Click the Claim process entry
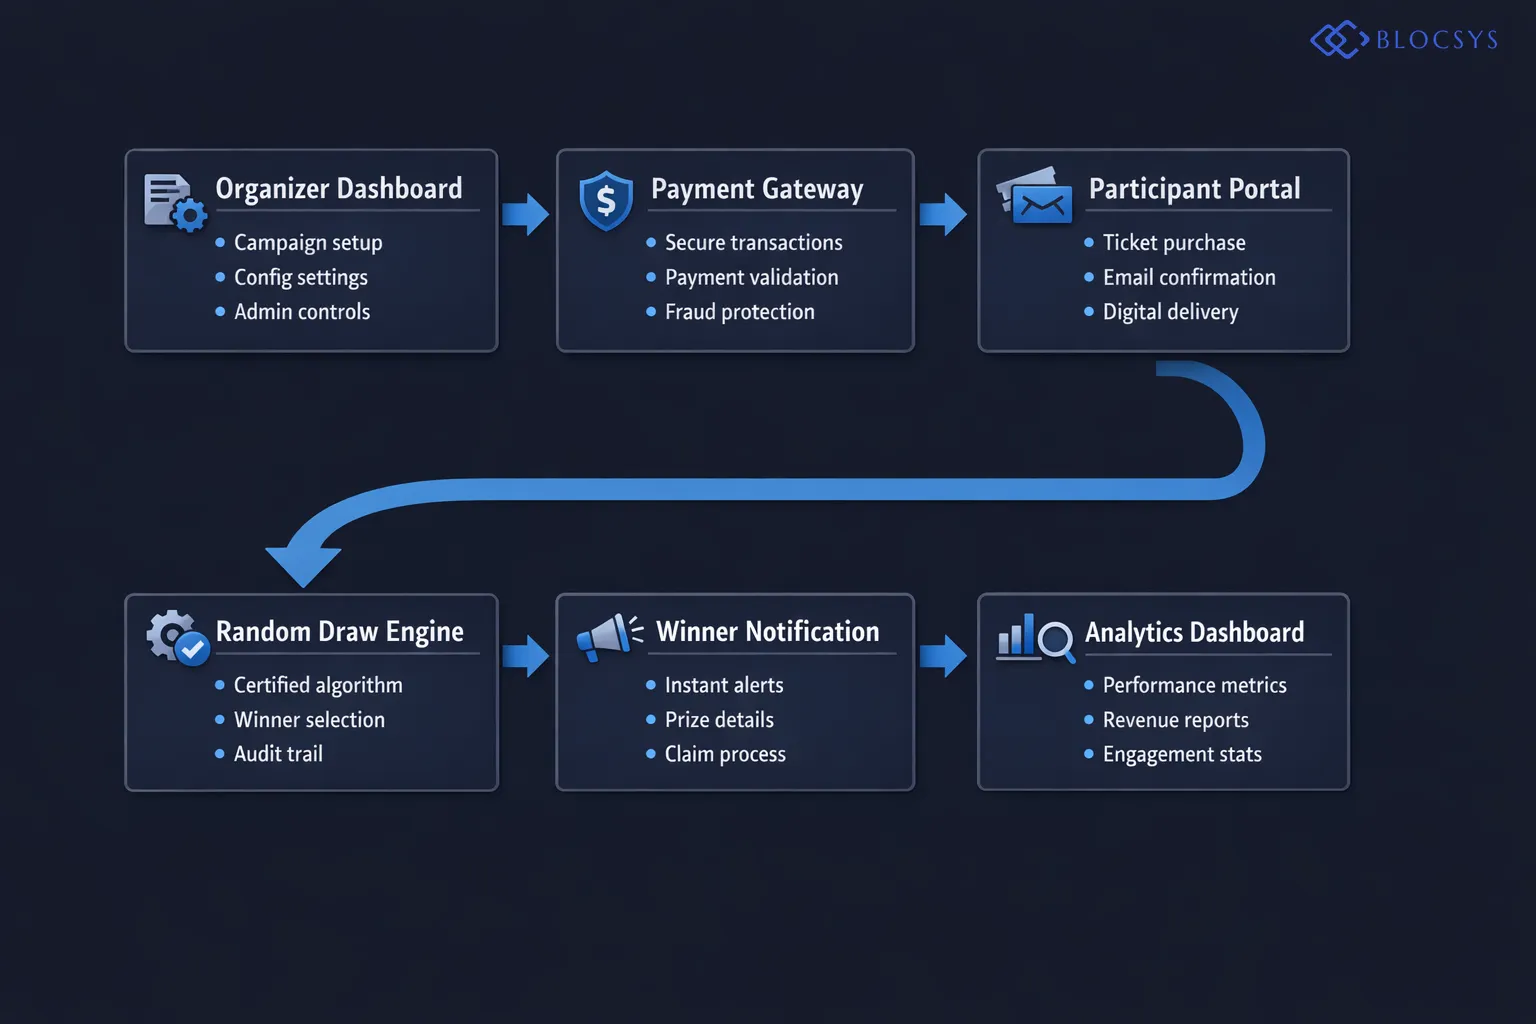Screen dimensions: 1536x1024 (x=724, y=754)
